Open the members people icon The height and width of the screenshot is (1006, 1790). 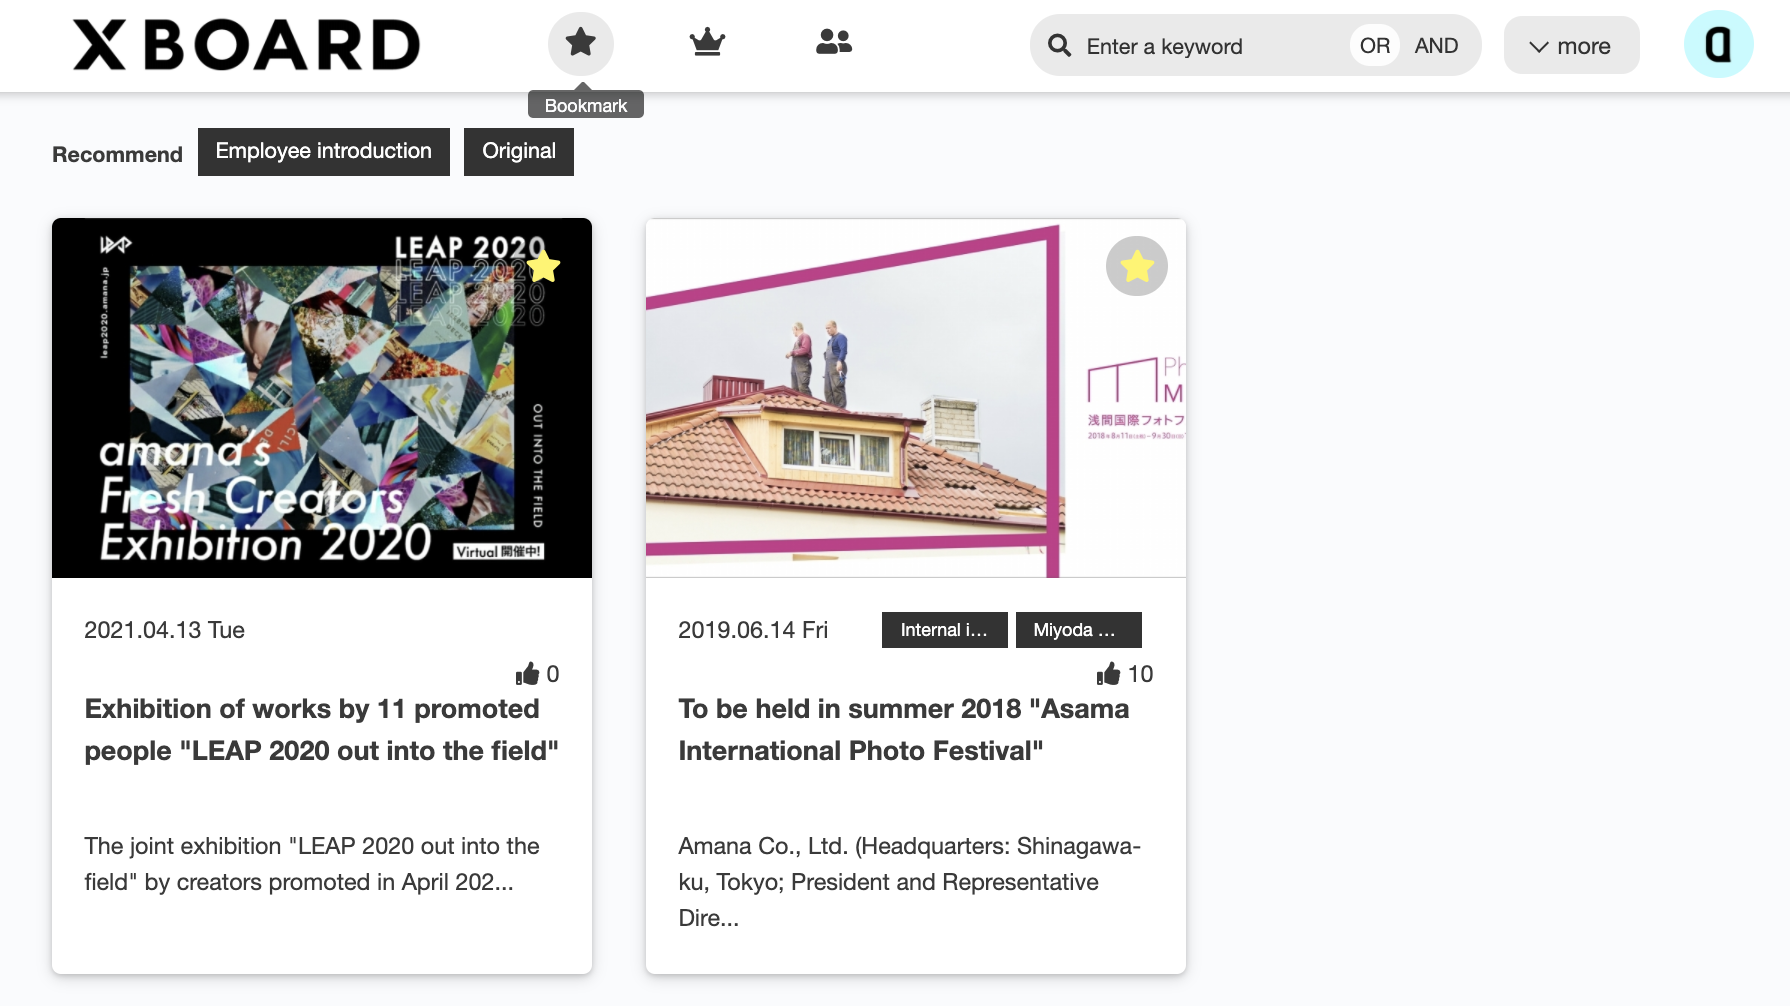(833, 42)
